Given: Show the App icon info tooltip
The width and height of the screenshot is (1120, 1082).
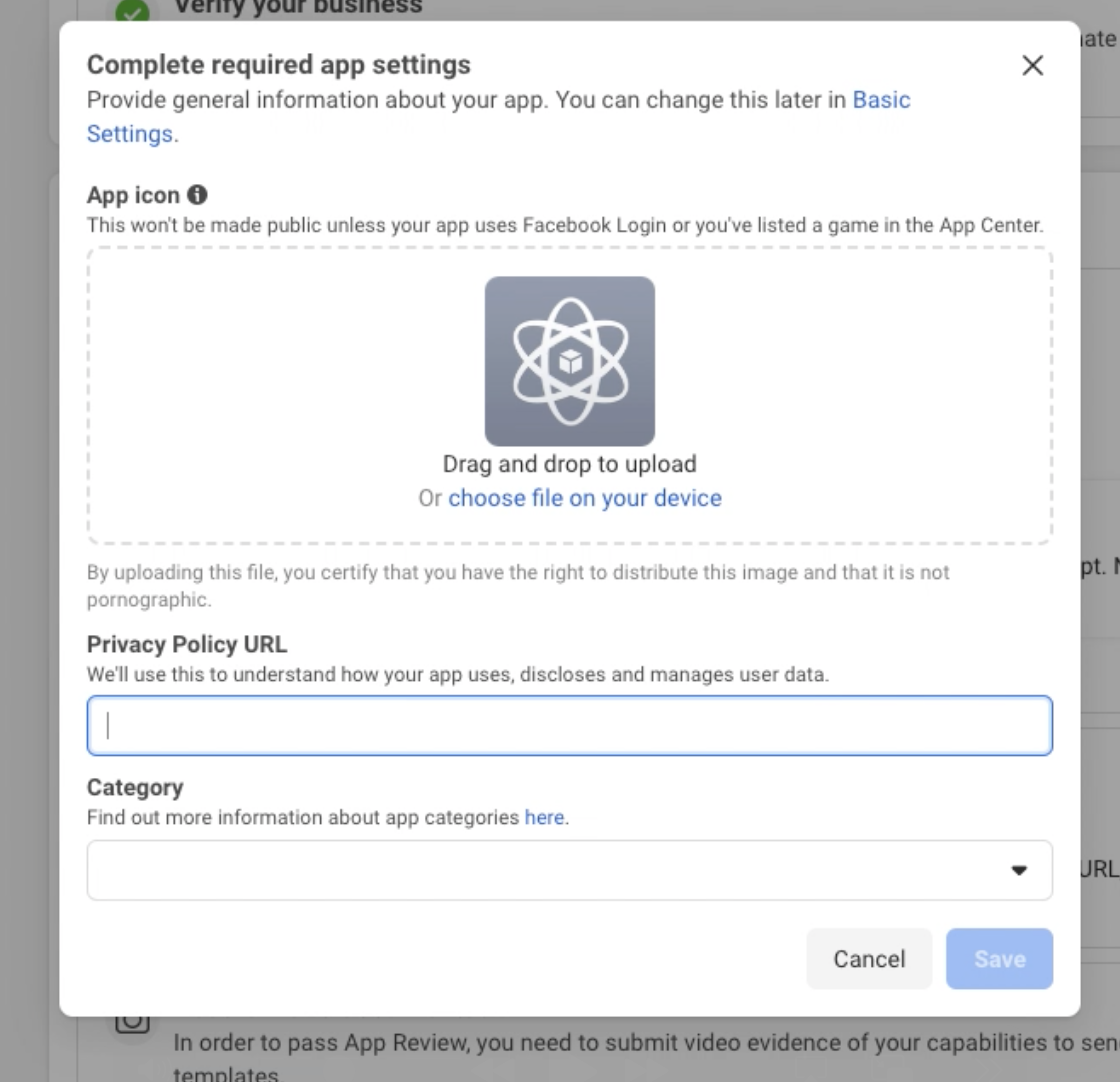Looking at the screenshot, I should (x=197, y=194).
